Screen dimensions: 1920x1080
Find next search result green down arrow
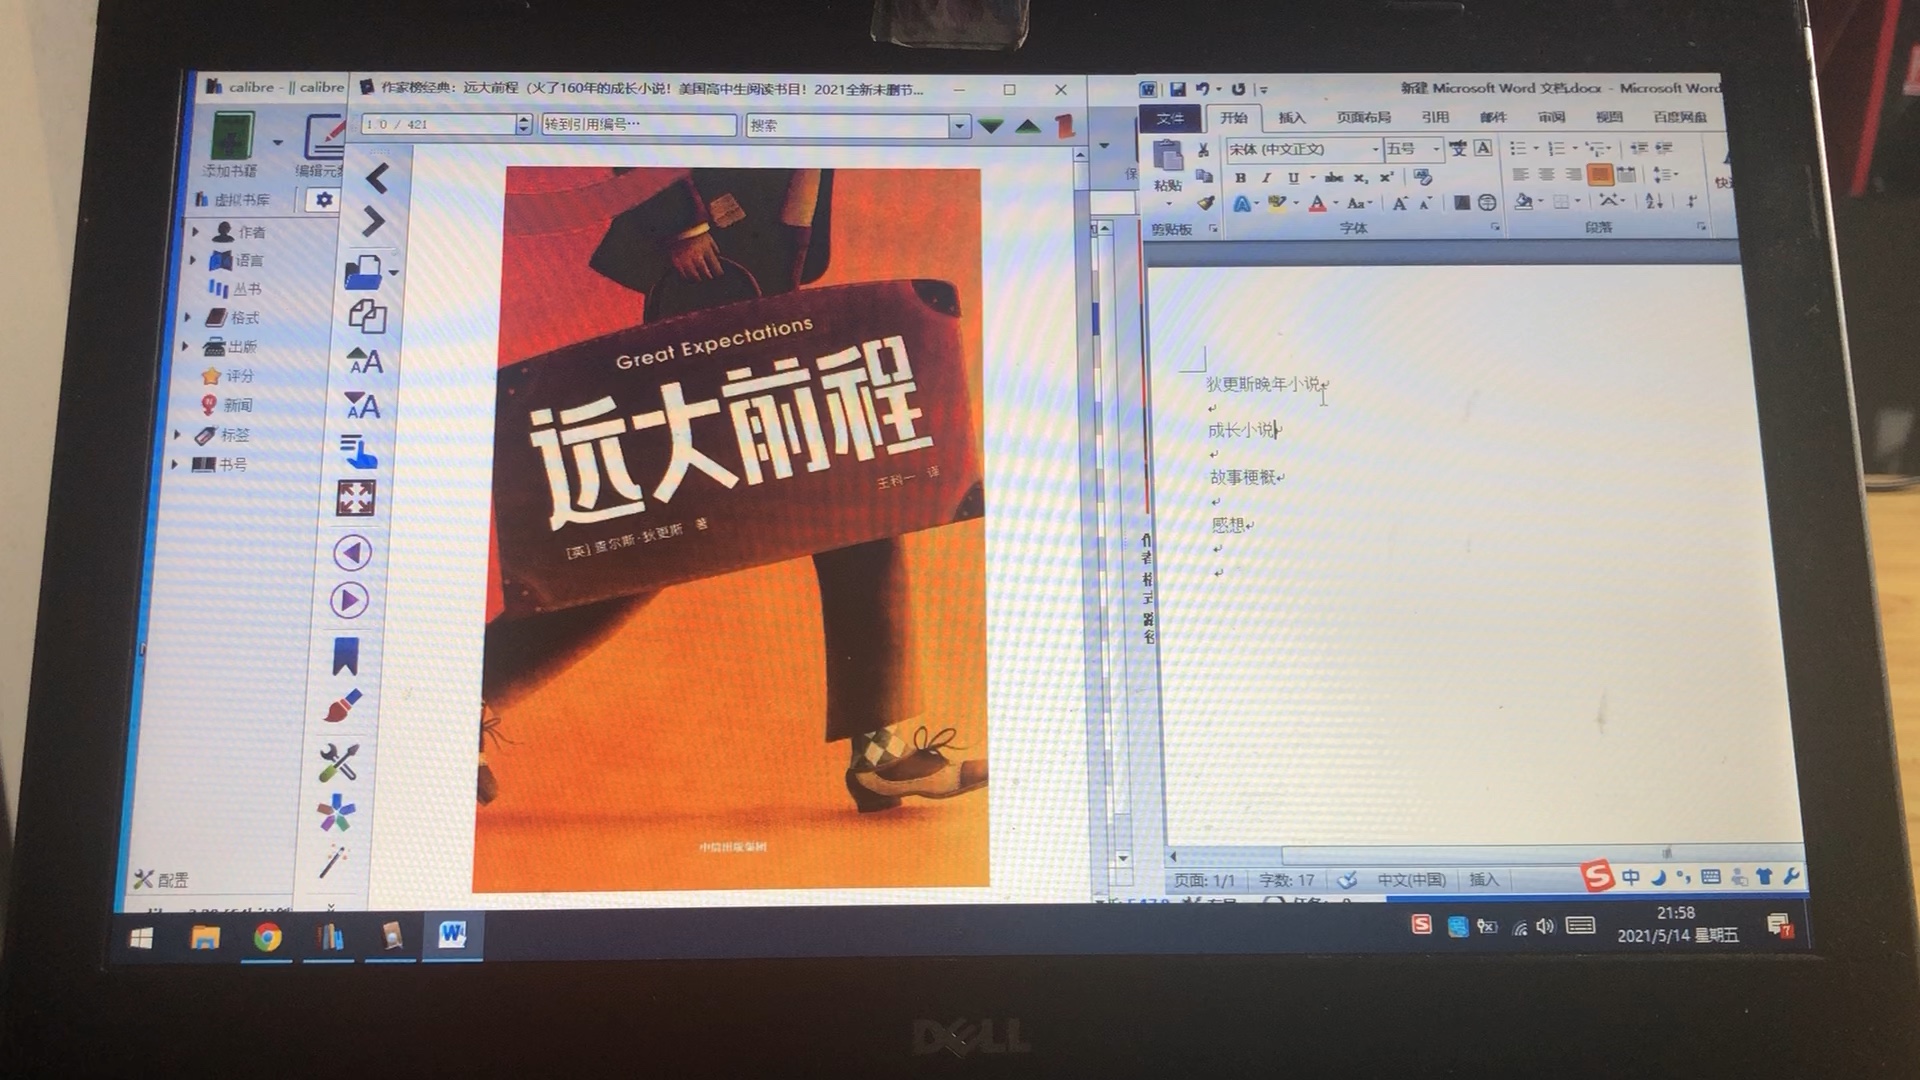tap(990, 126)
